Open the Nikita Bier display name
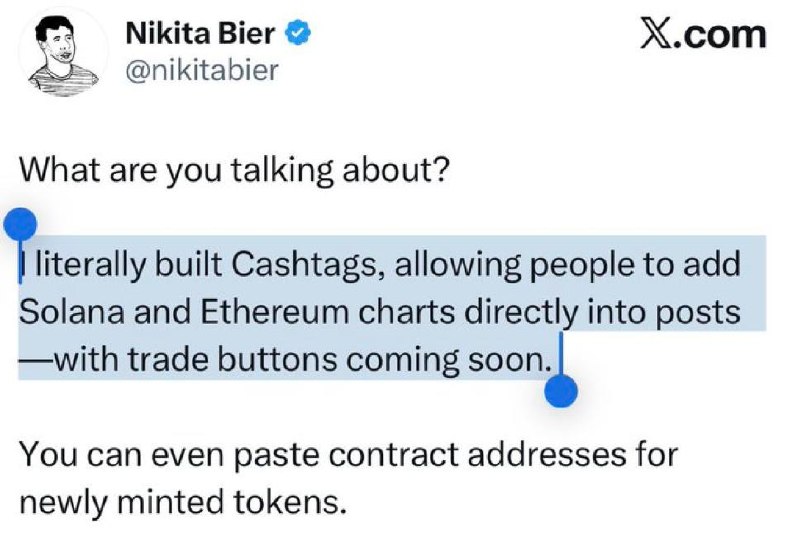The width and height of the screenshot is (800, 538). tap(201, 34)
